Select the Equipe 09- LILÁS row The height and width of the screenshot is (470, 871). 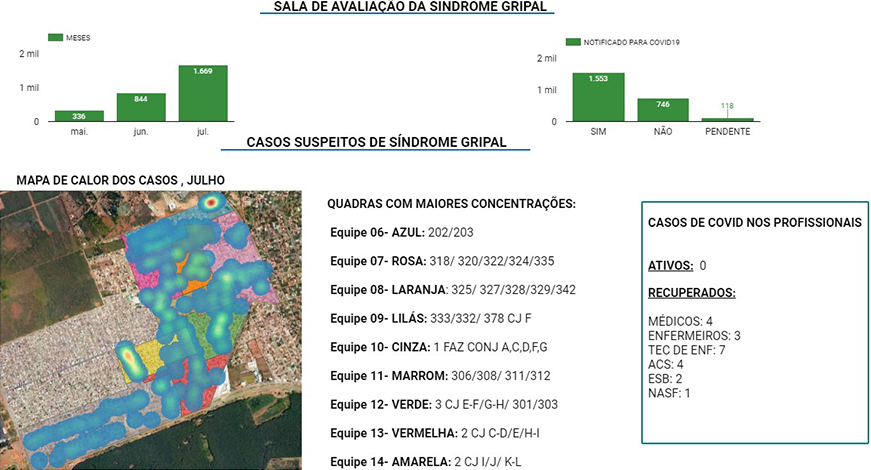[x=431, y=318]
